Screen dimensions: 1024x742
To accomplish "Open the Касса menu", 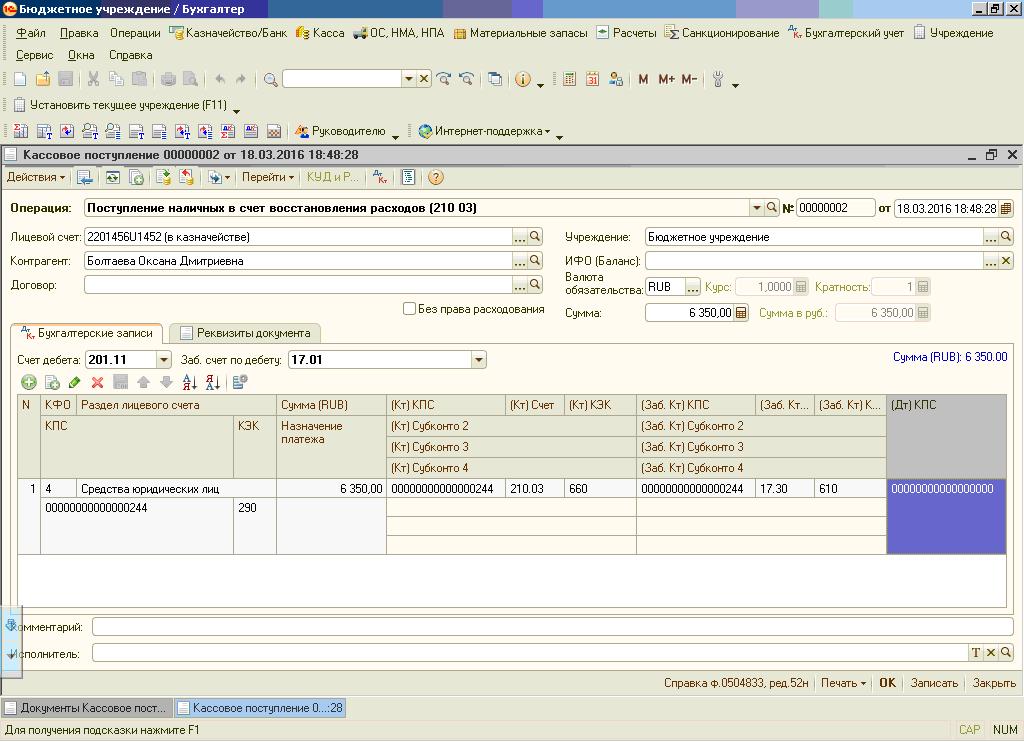I will pos(320,33).
